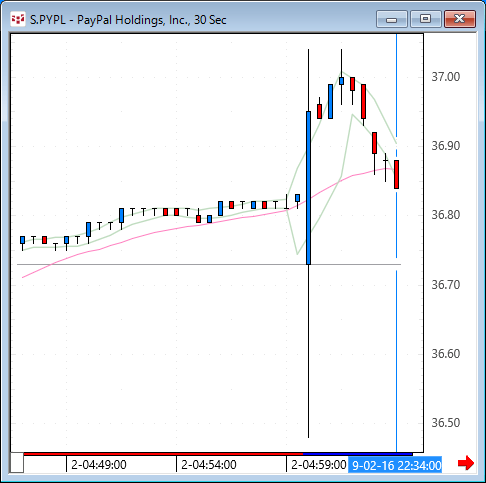Select the tall blue spike candlestick body
The image size is (486, 483).
[308, 188]
